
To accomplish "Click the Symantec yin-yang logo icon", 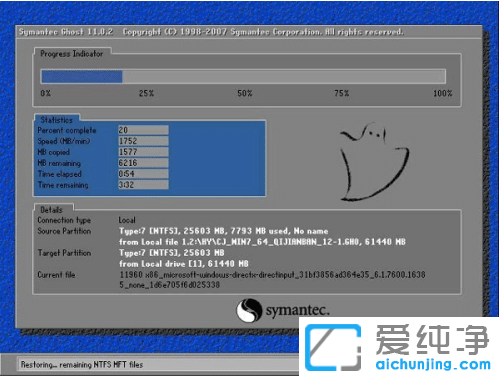I will pyautogui.click(x=249, y=310).
